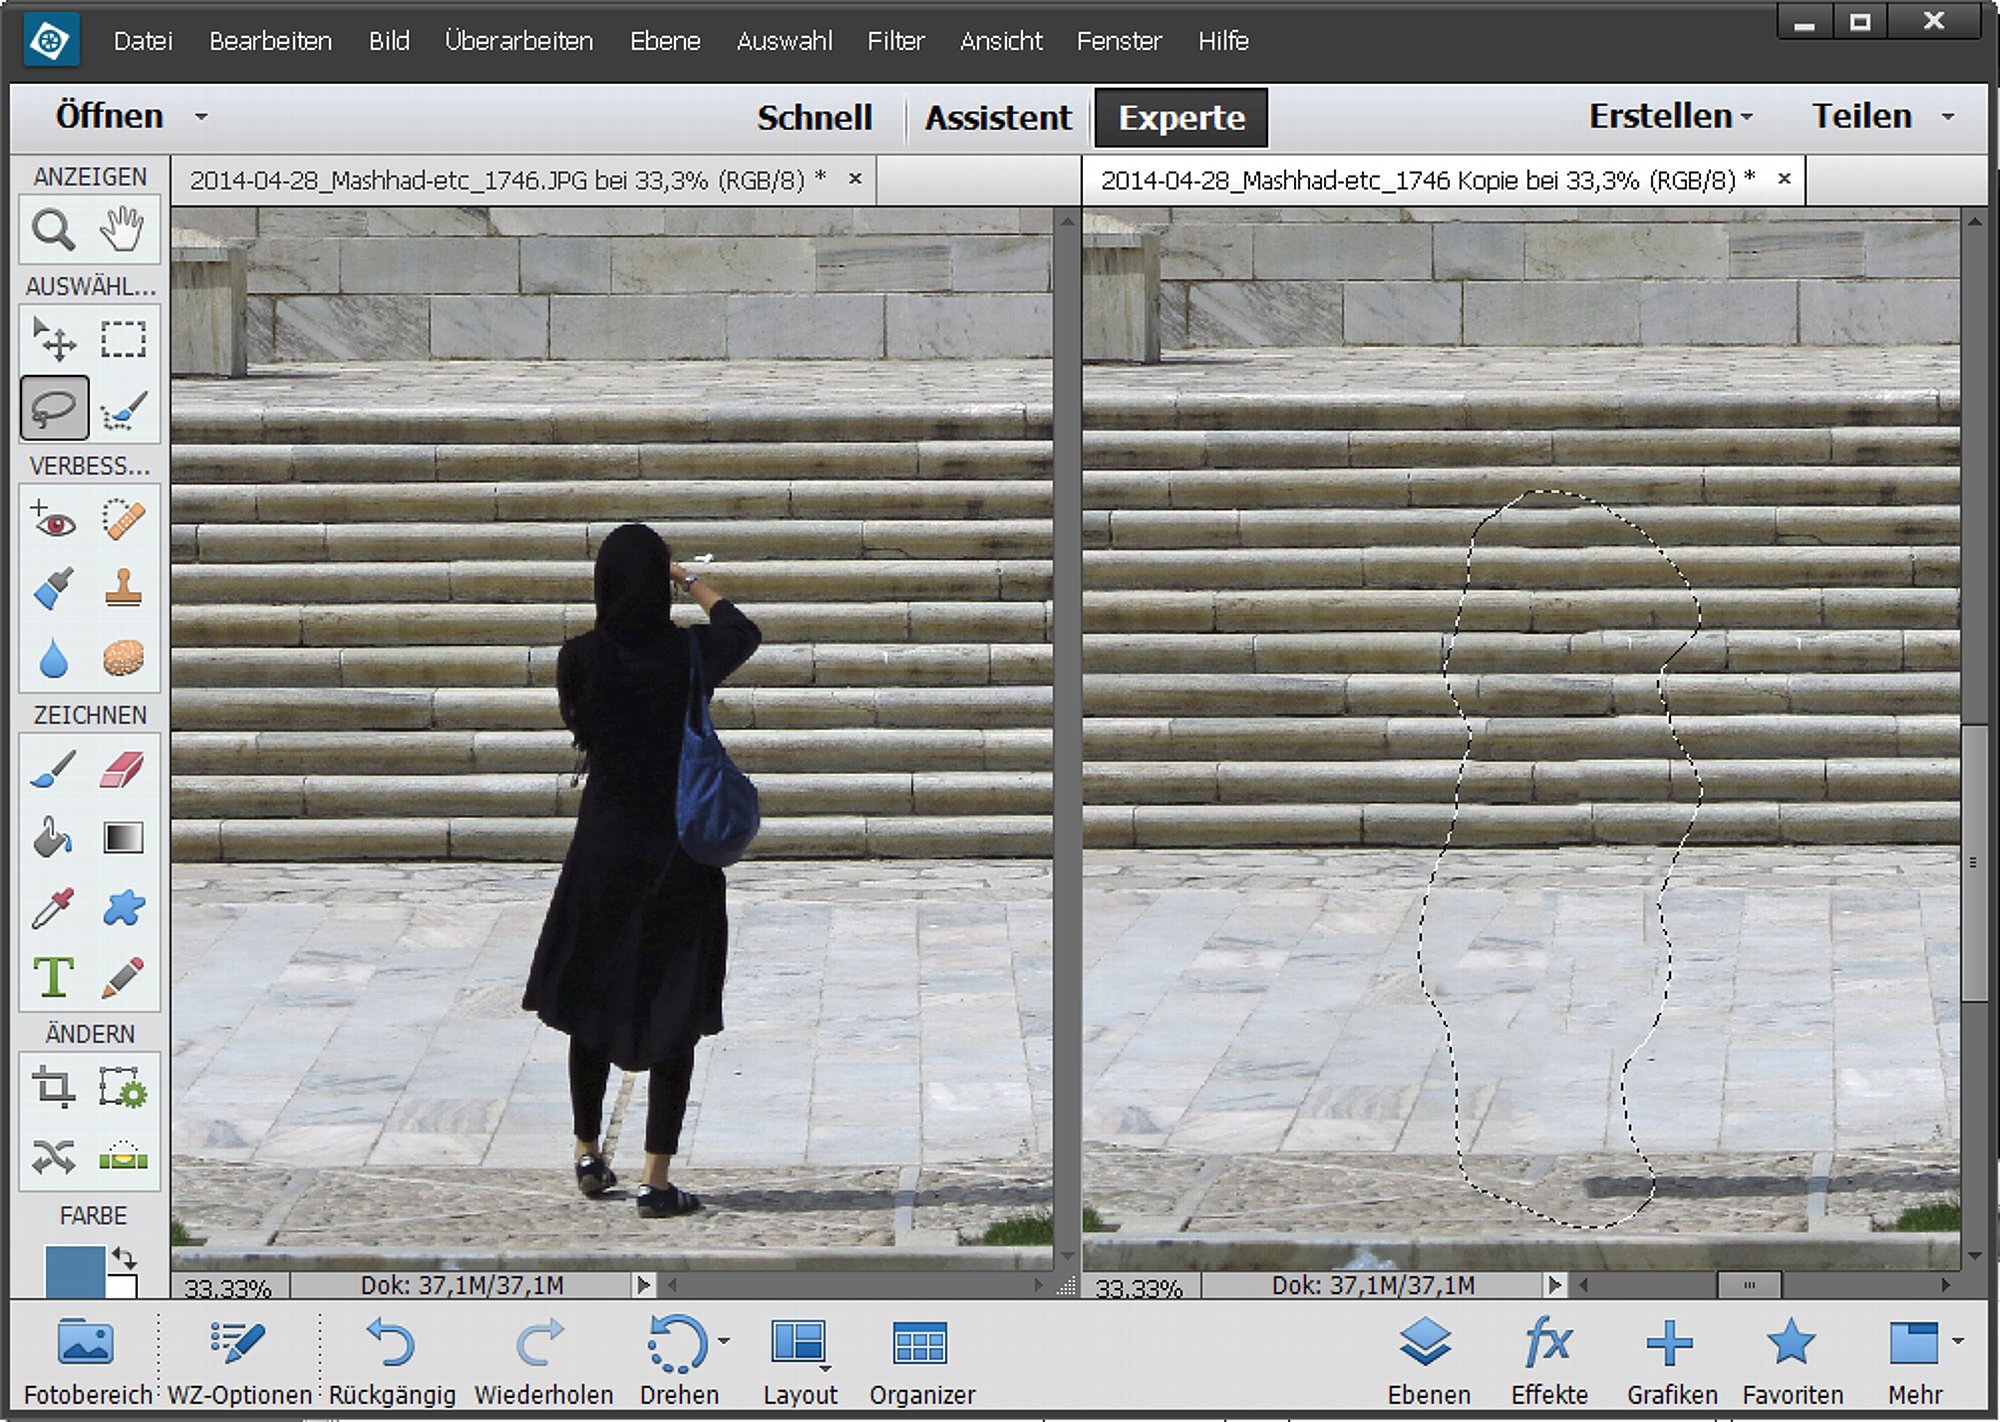Screen dimensions: 2000x1422
Task: Select the Red Eye Removal tool
Action: 53,520
